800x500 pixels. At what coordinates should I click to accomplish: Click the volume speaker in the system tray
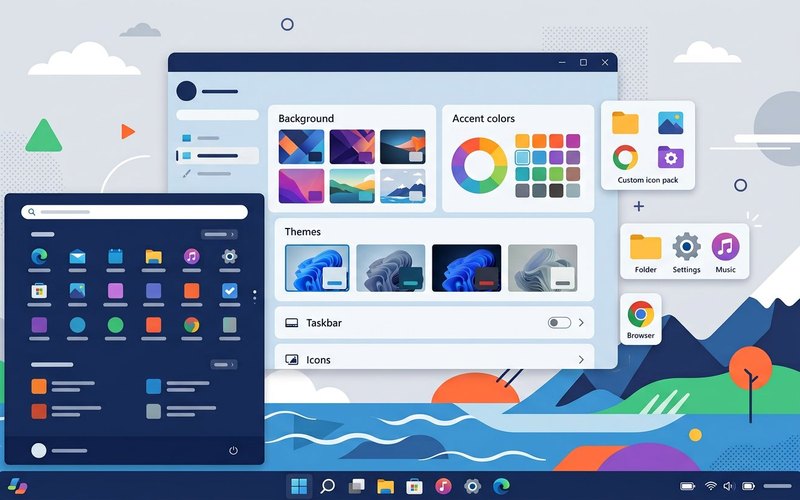click(x=728, y=486)
